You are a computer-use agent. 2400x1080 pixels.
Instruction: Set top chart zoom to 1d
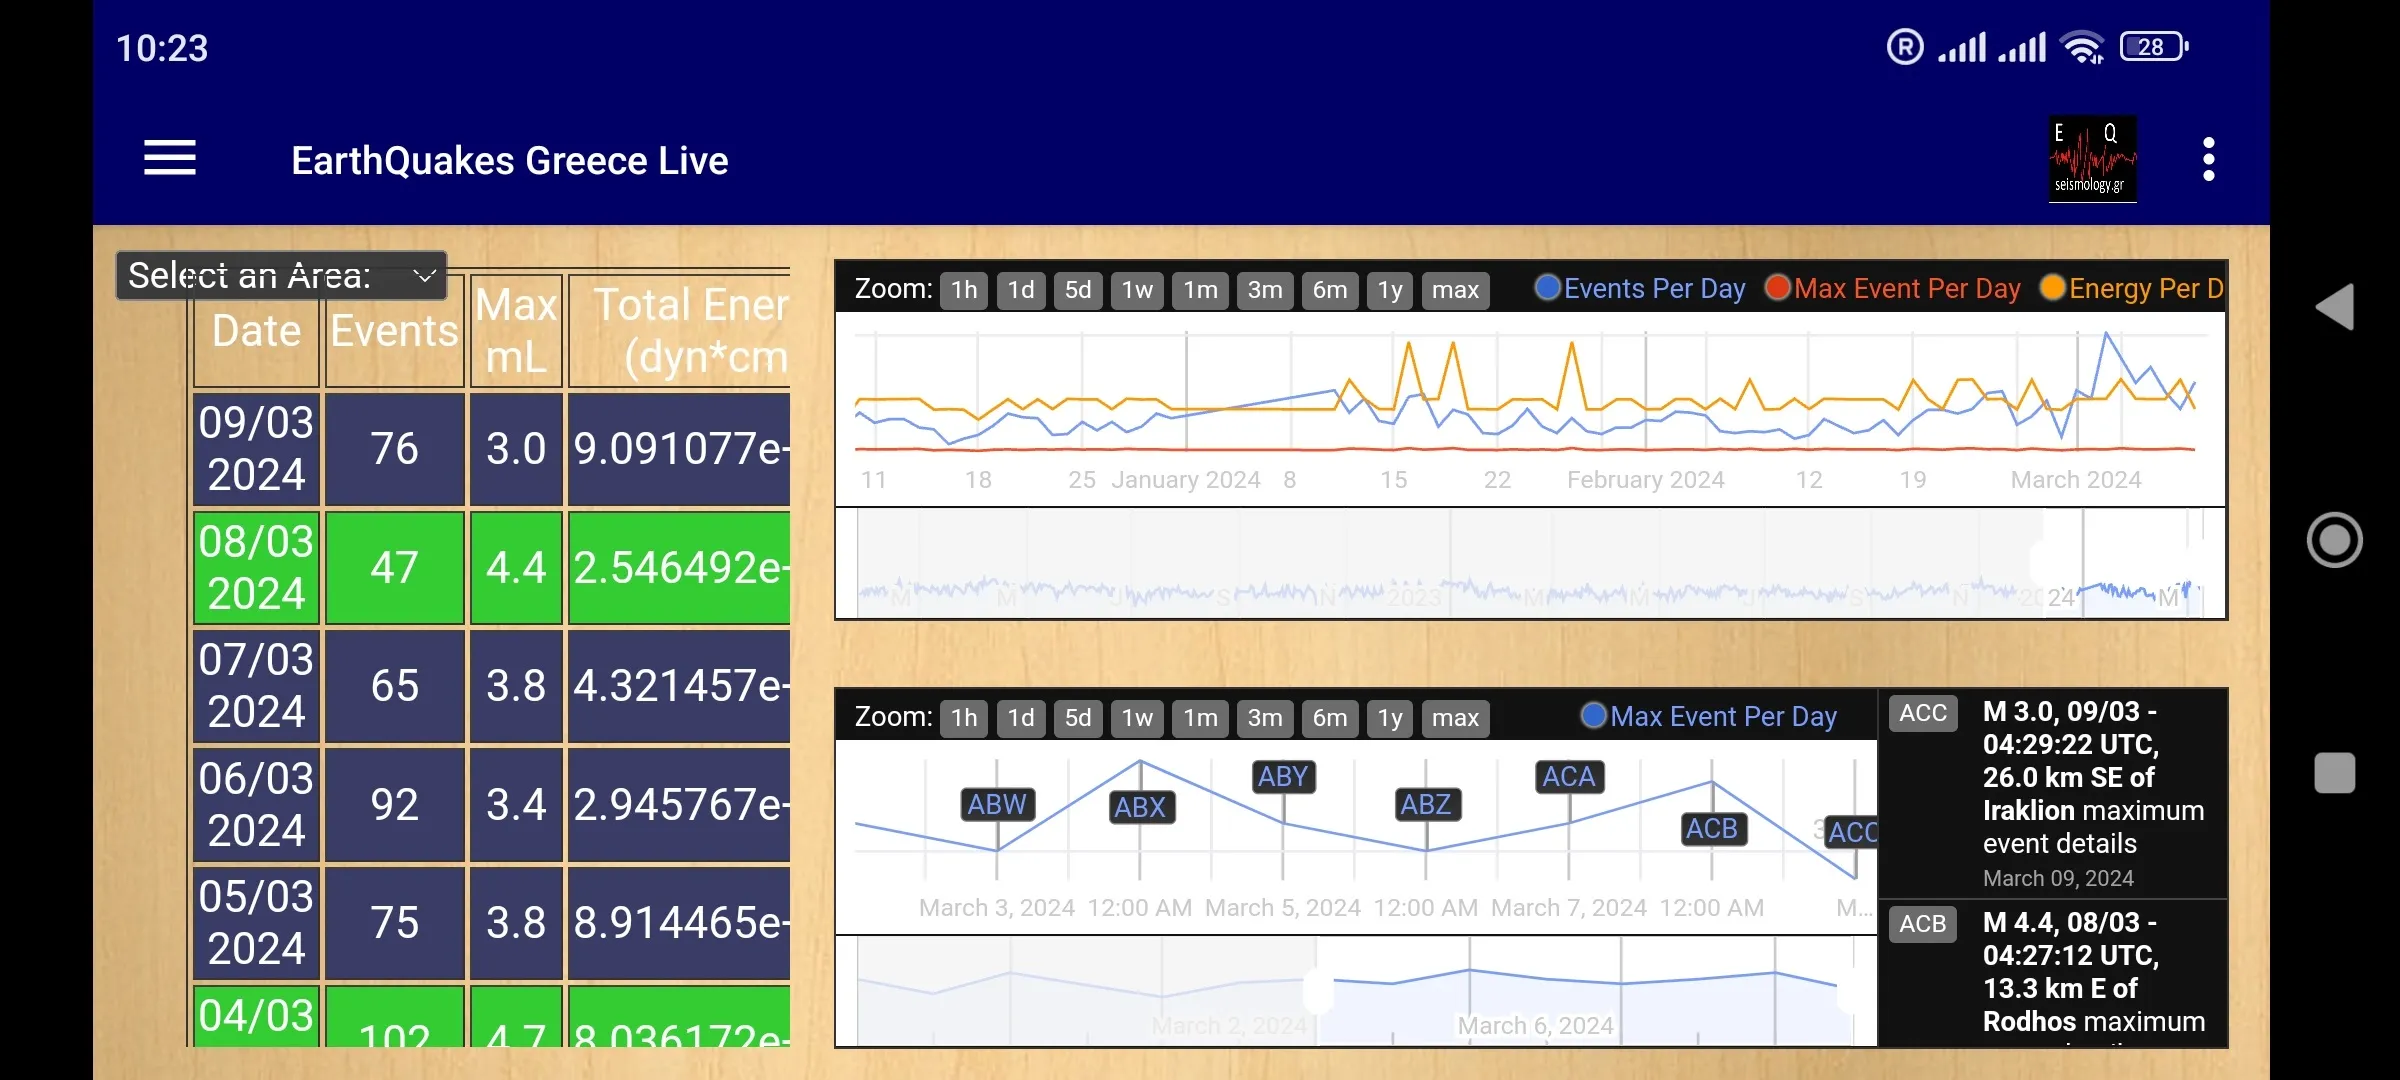(x=1021, y=290)
